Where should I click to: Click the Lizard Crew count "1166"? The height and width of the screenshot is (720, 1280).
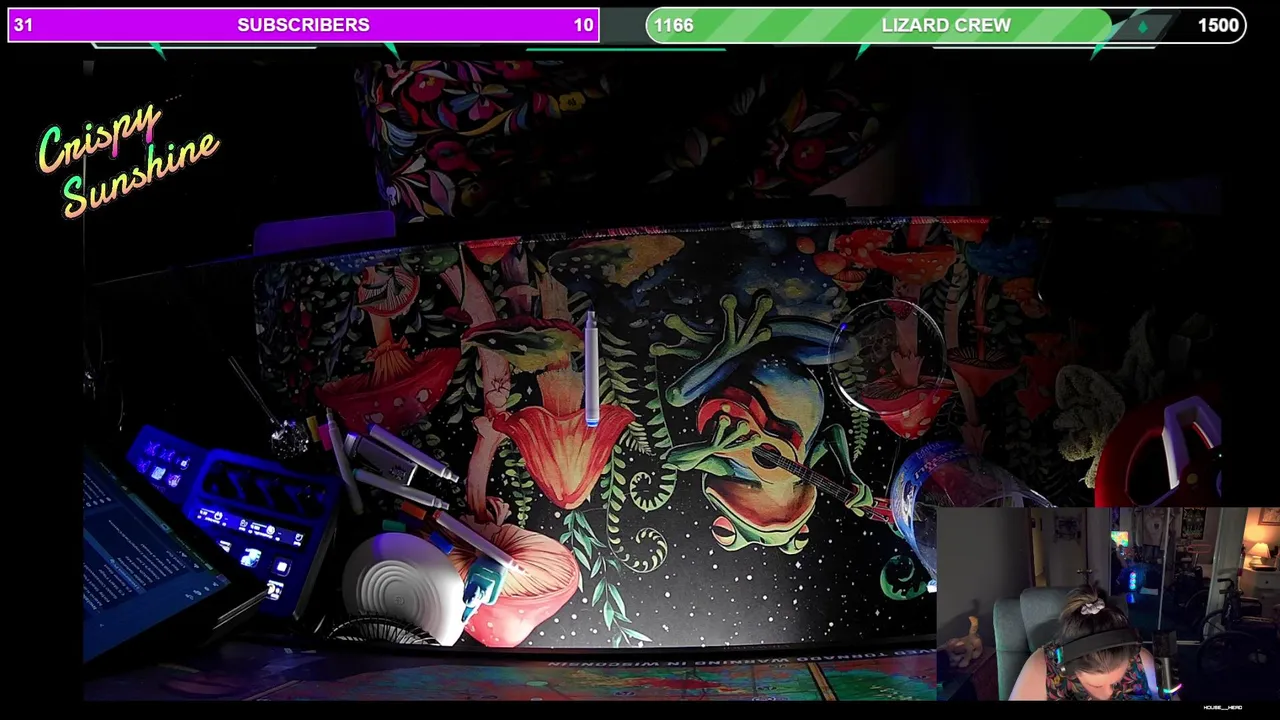pos(674,25)
